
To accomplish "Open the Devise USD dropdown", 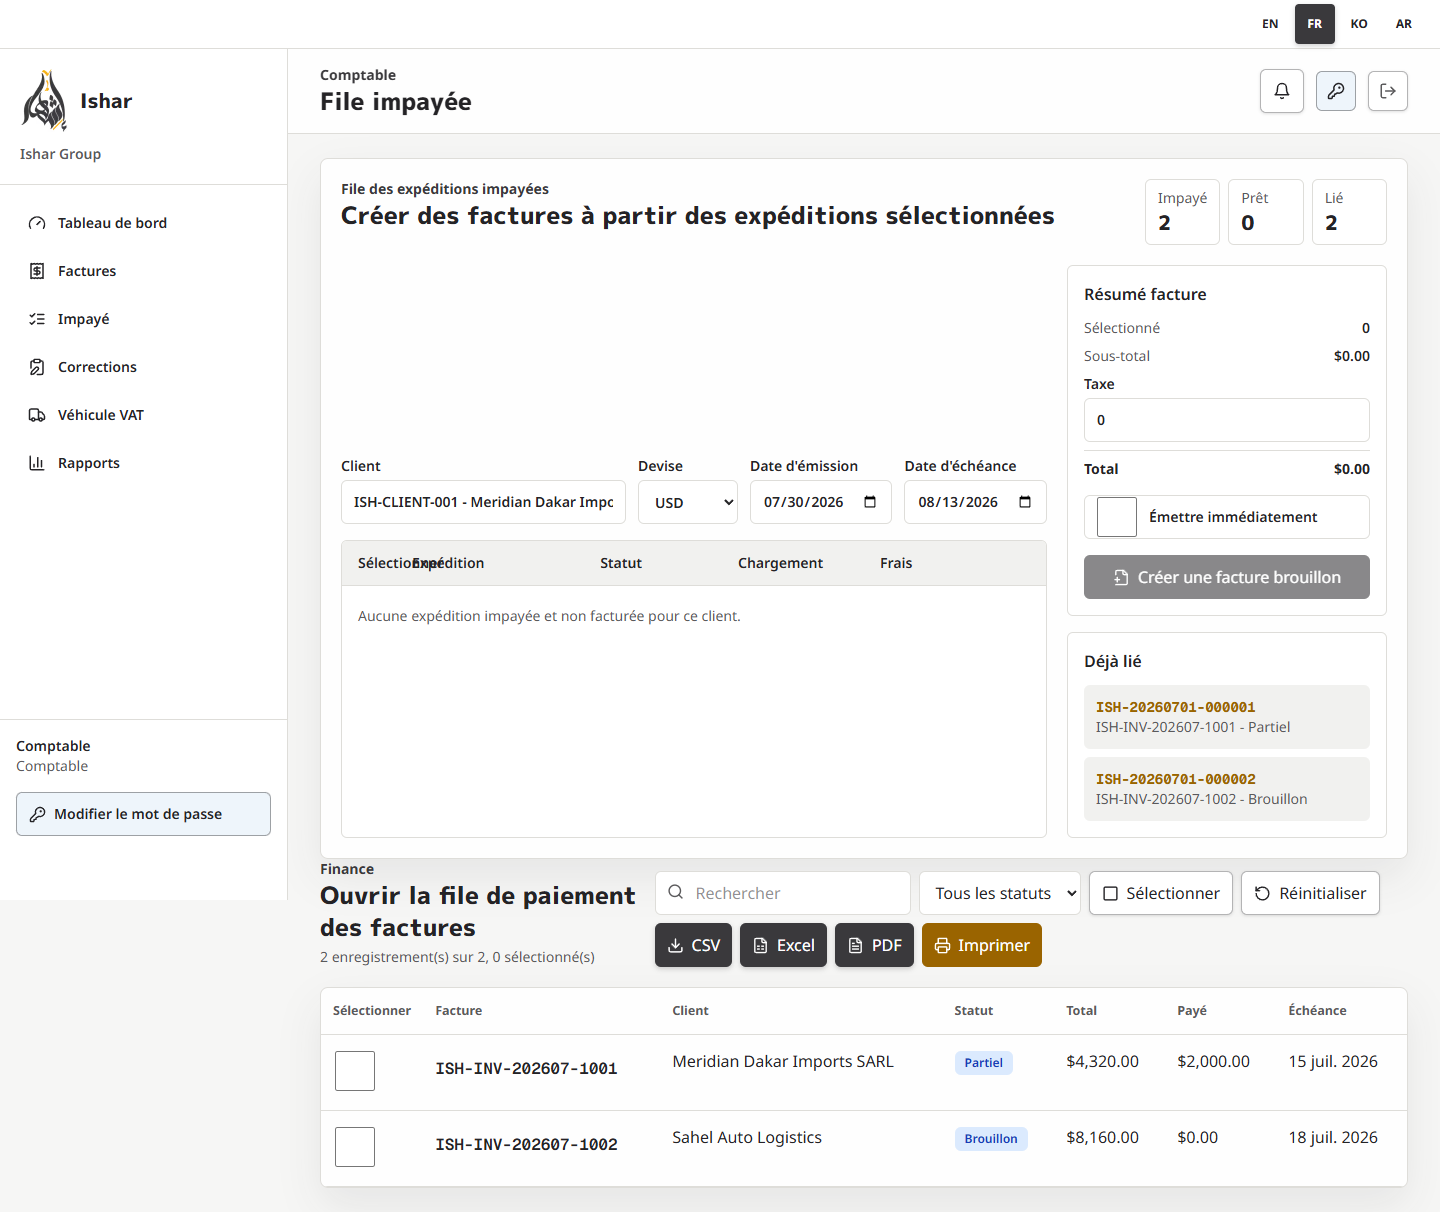I will click(x=688, y=502).
